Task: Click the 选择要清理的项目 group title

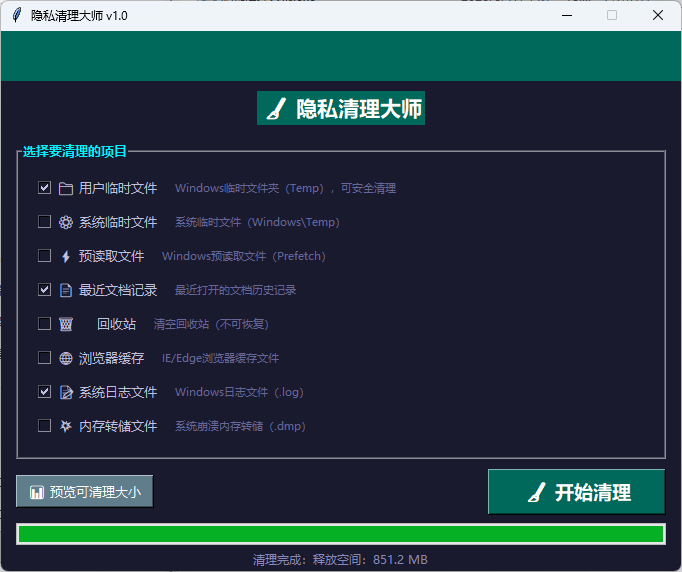Action: pyautogui.click(x=74, y=151)
